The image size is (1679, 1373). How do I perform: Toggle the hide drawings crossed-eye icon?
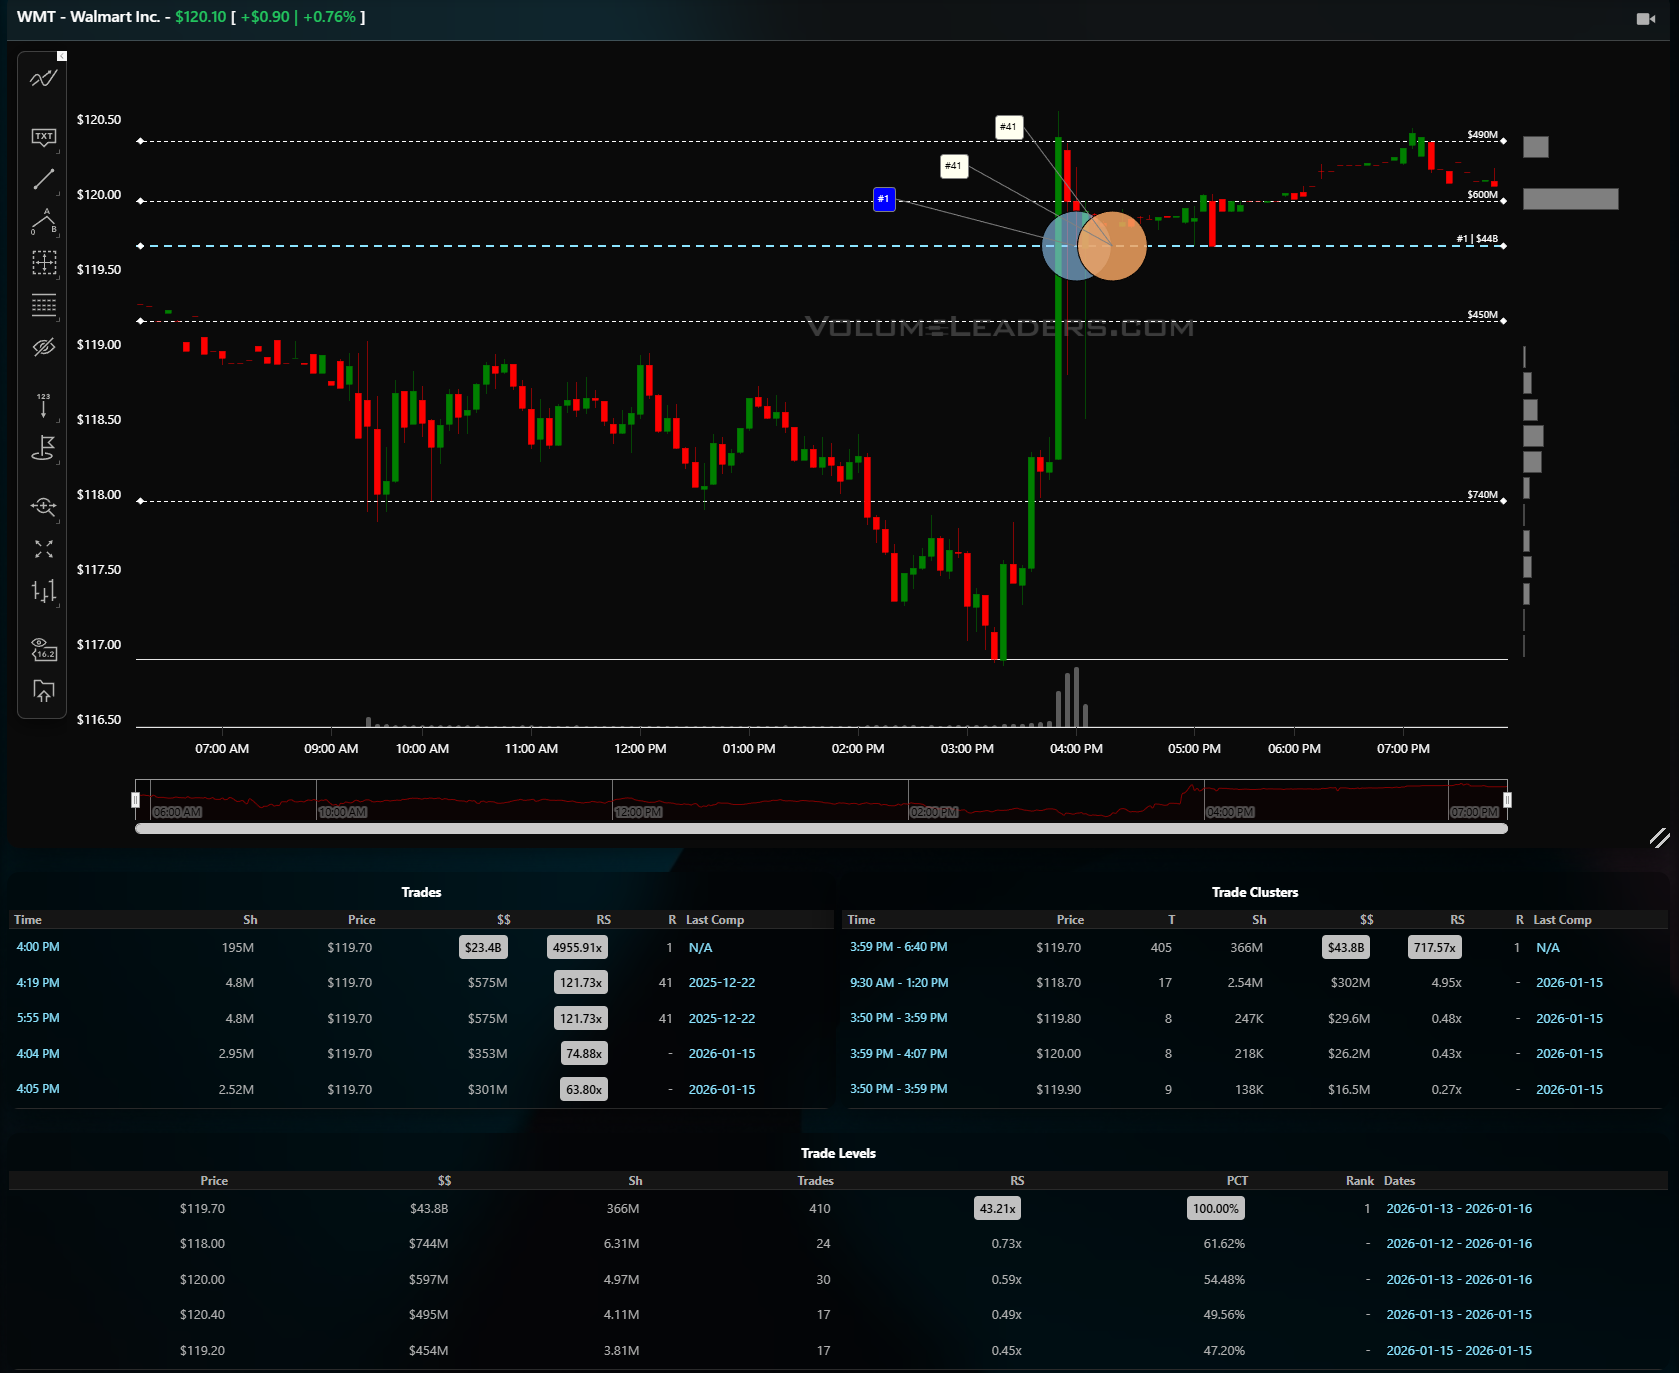[x=43, y=347]
